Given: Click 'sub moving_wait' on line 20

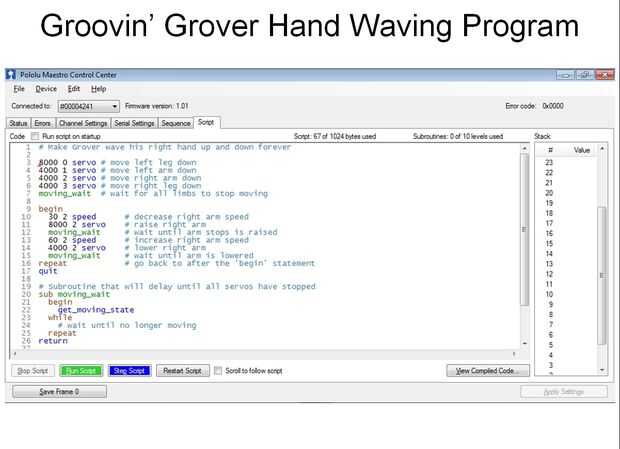Looking at the screenshot, I should point(74,294).
